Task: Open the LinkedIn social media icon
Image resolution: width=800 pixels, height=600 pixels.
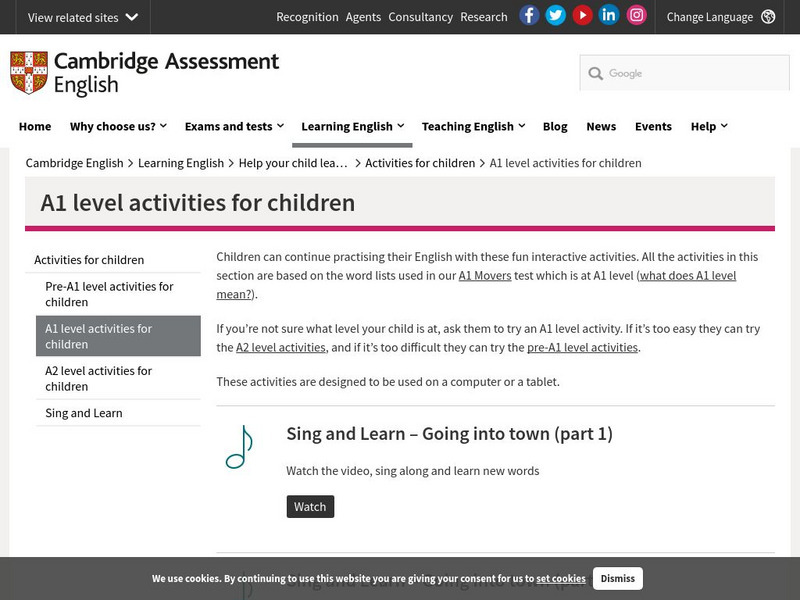Action: pyautogui.click(x=609, y=15)
